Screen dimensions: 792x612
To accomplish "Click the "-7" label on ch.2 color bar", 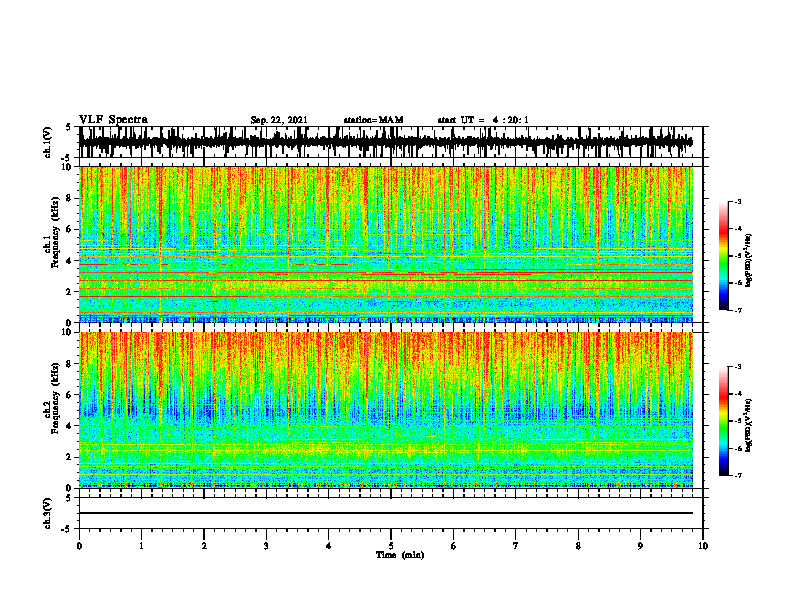I will point(738,476).
